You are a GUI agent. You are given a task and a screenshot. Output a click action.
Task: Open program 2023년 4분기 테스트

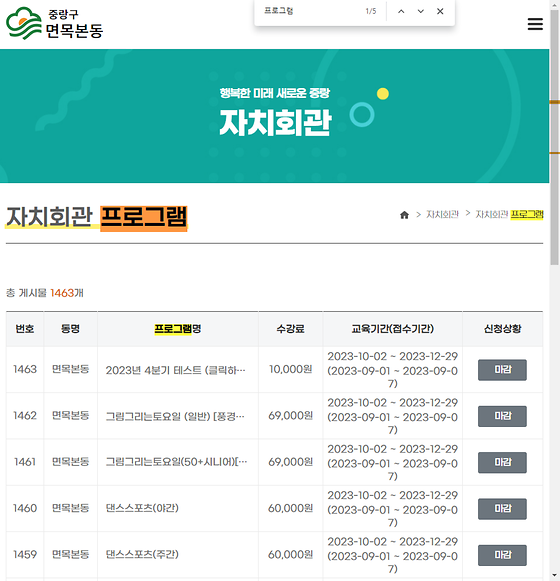pyautogui.click(x=175, y=370)
